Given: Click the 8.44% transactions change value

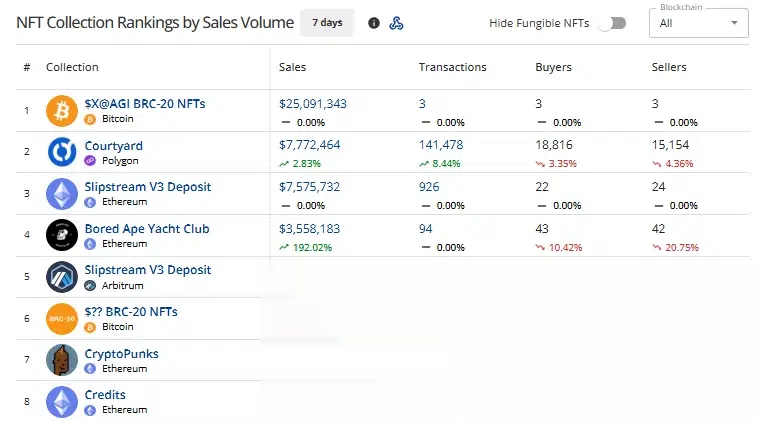Looking at the screenshot, I should pyautogui.click(x=446, y=164).
